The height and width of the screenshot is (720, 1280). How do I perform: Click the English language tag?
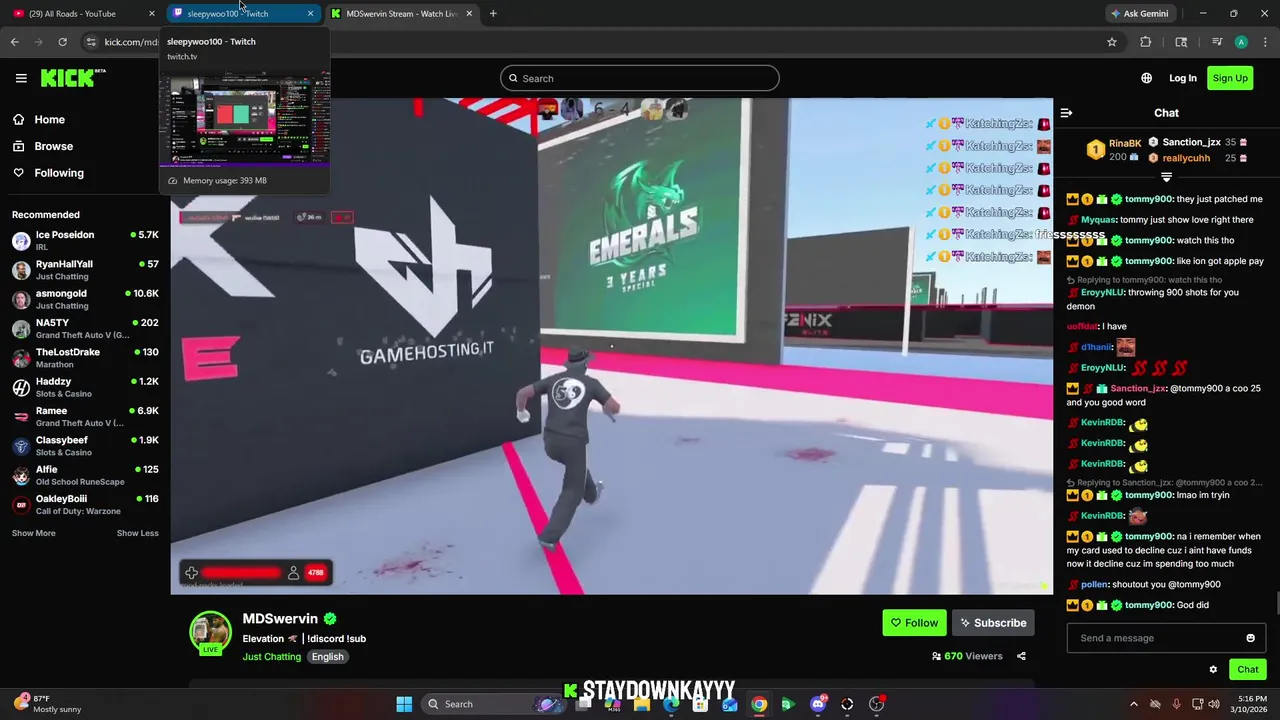[x=327, y=657]
